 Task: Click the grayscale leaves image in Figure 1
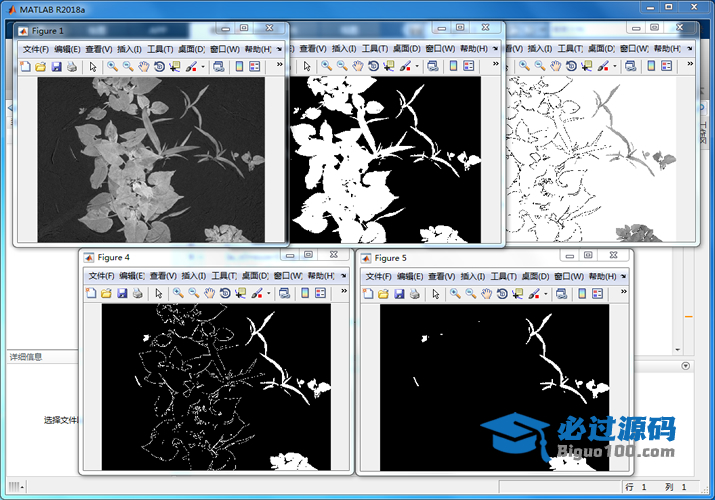click(151, 160)
